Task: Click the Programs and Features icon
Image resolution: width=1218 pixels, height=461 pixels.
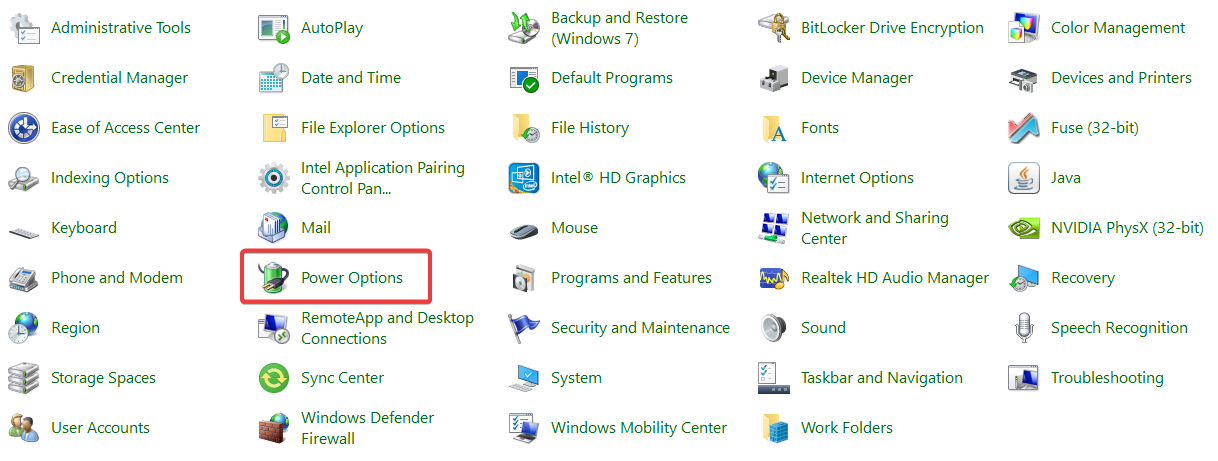Action: point(524,278)
